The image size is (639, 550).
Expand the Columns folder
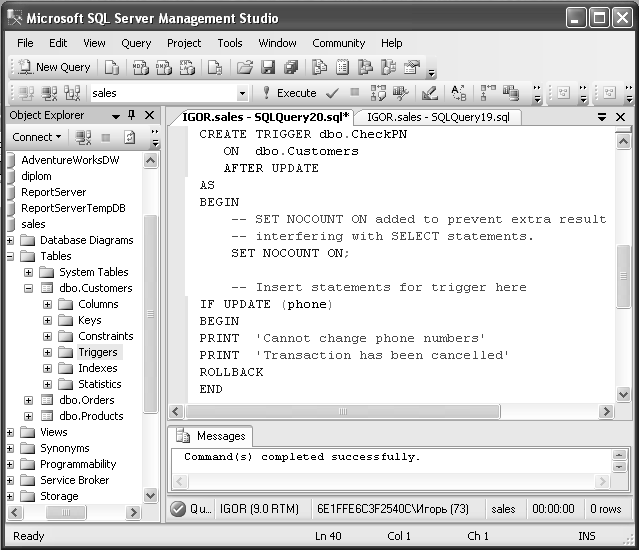tap(47, 304)
